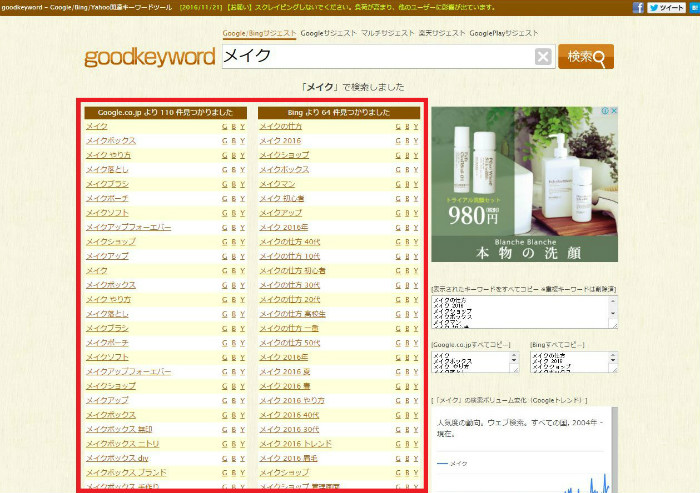Click the Facebook share icon

point(638,7)
